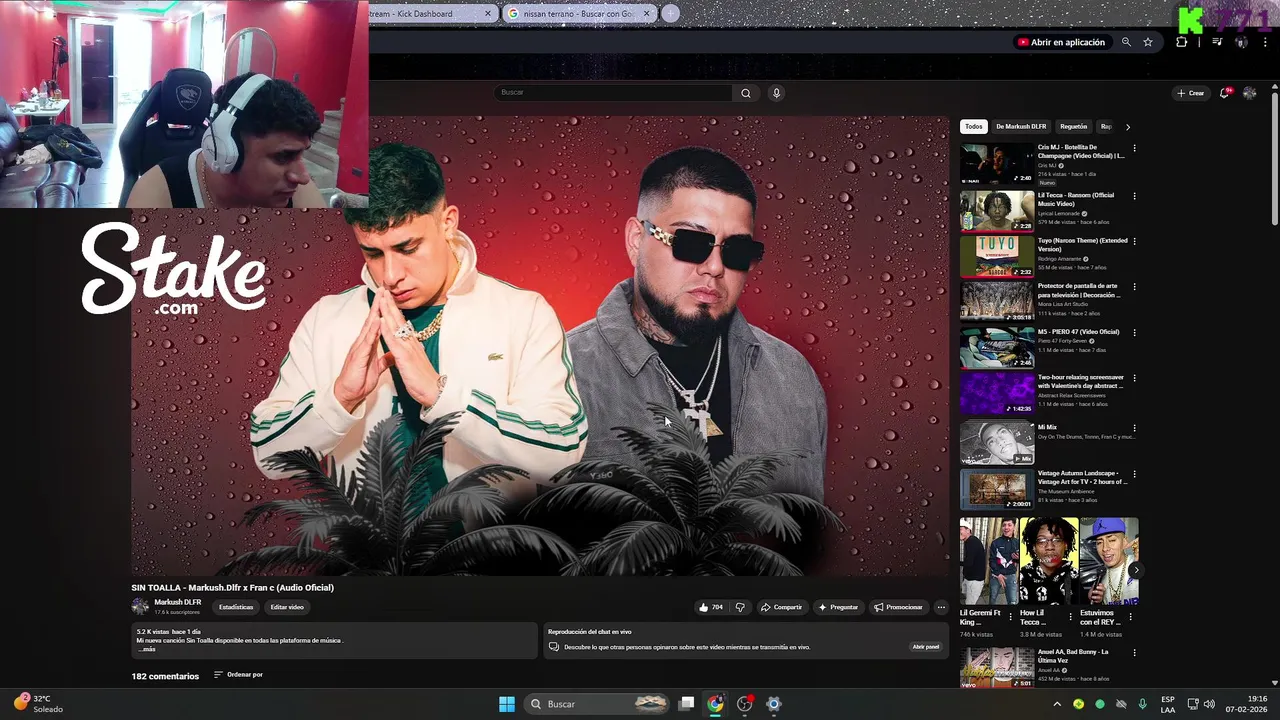
Task: Activate voice search microphone icon
Action: pyautogui.click(x=776, y=93)
